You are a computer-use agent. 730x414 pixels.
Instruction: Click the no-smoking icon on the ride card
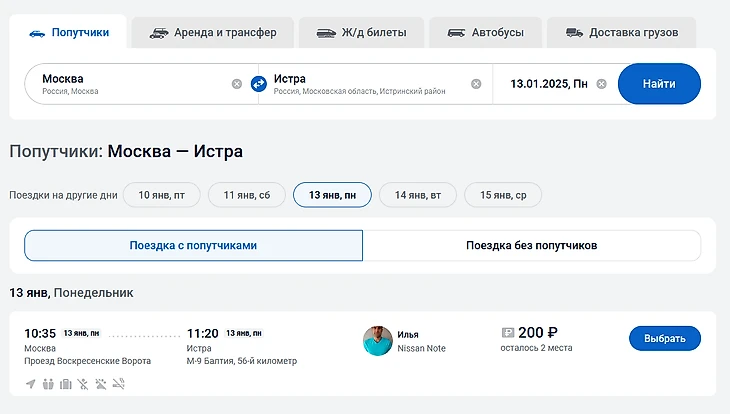click(118, 383)
